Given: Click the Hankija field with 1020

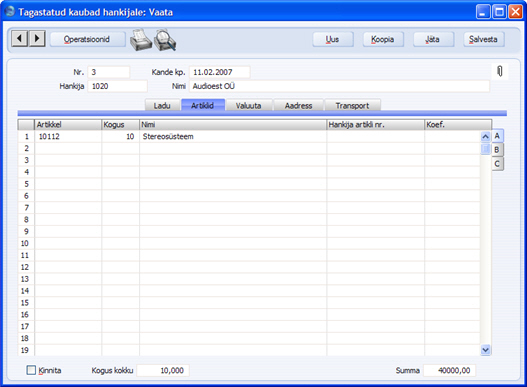Looking at the screenshot, I should coord(117,86).
